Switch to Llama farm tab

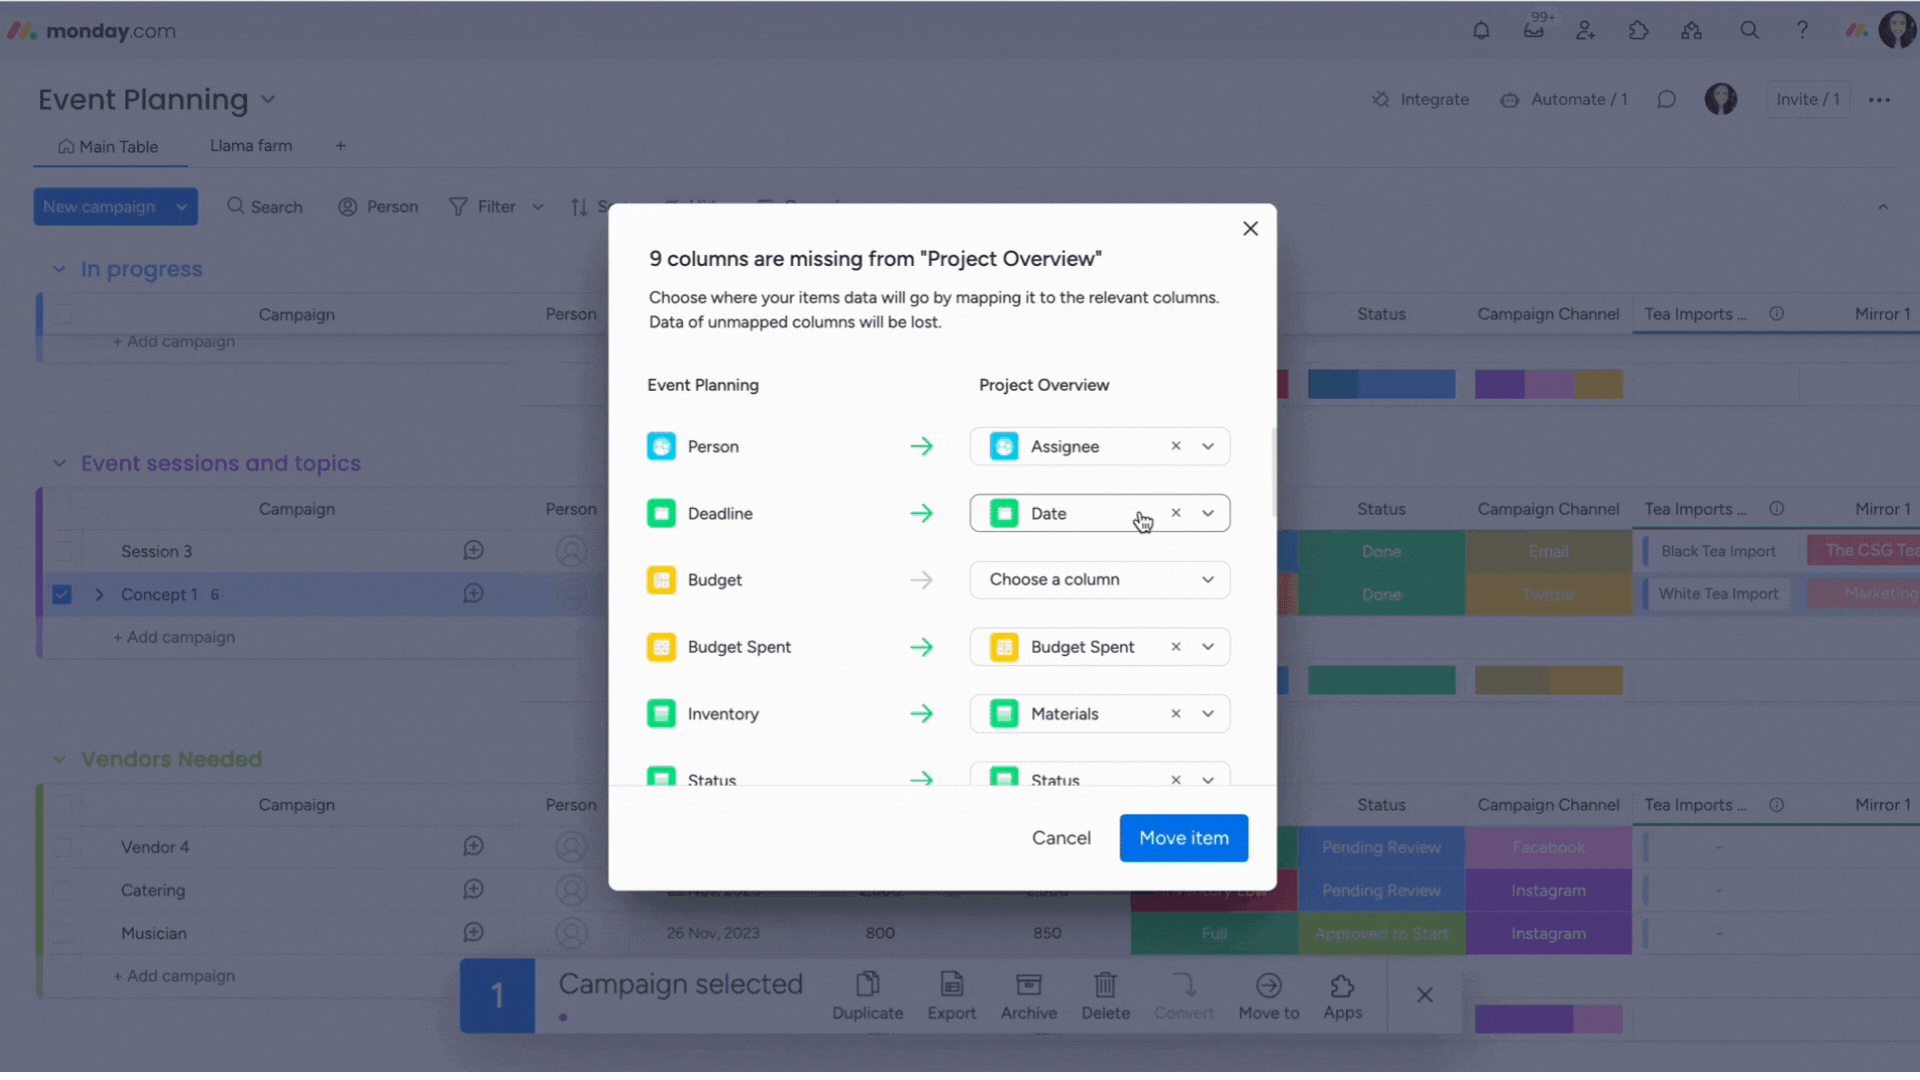click(x=251, y=146)
